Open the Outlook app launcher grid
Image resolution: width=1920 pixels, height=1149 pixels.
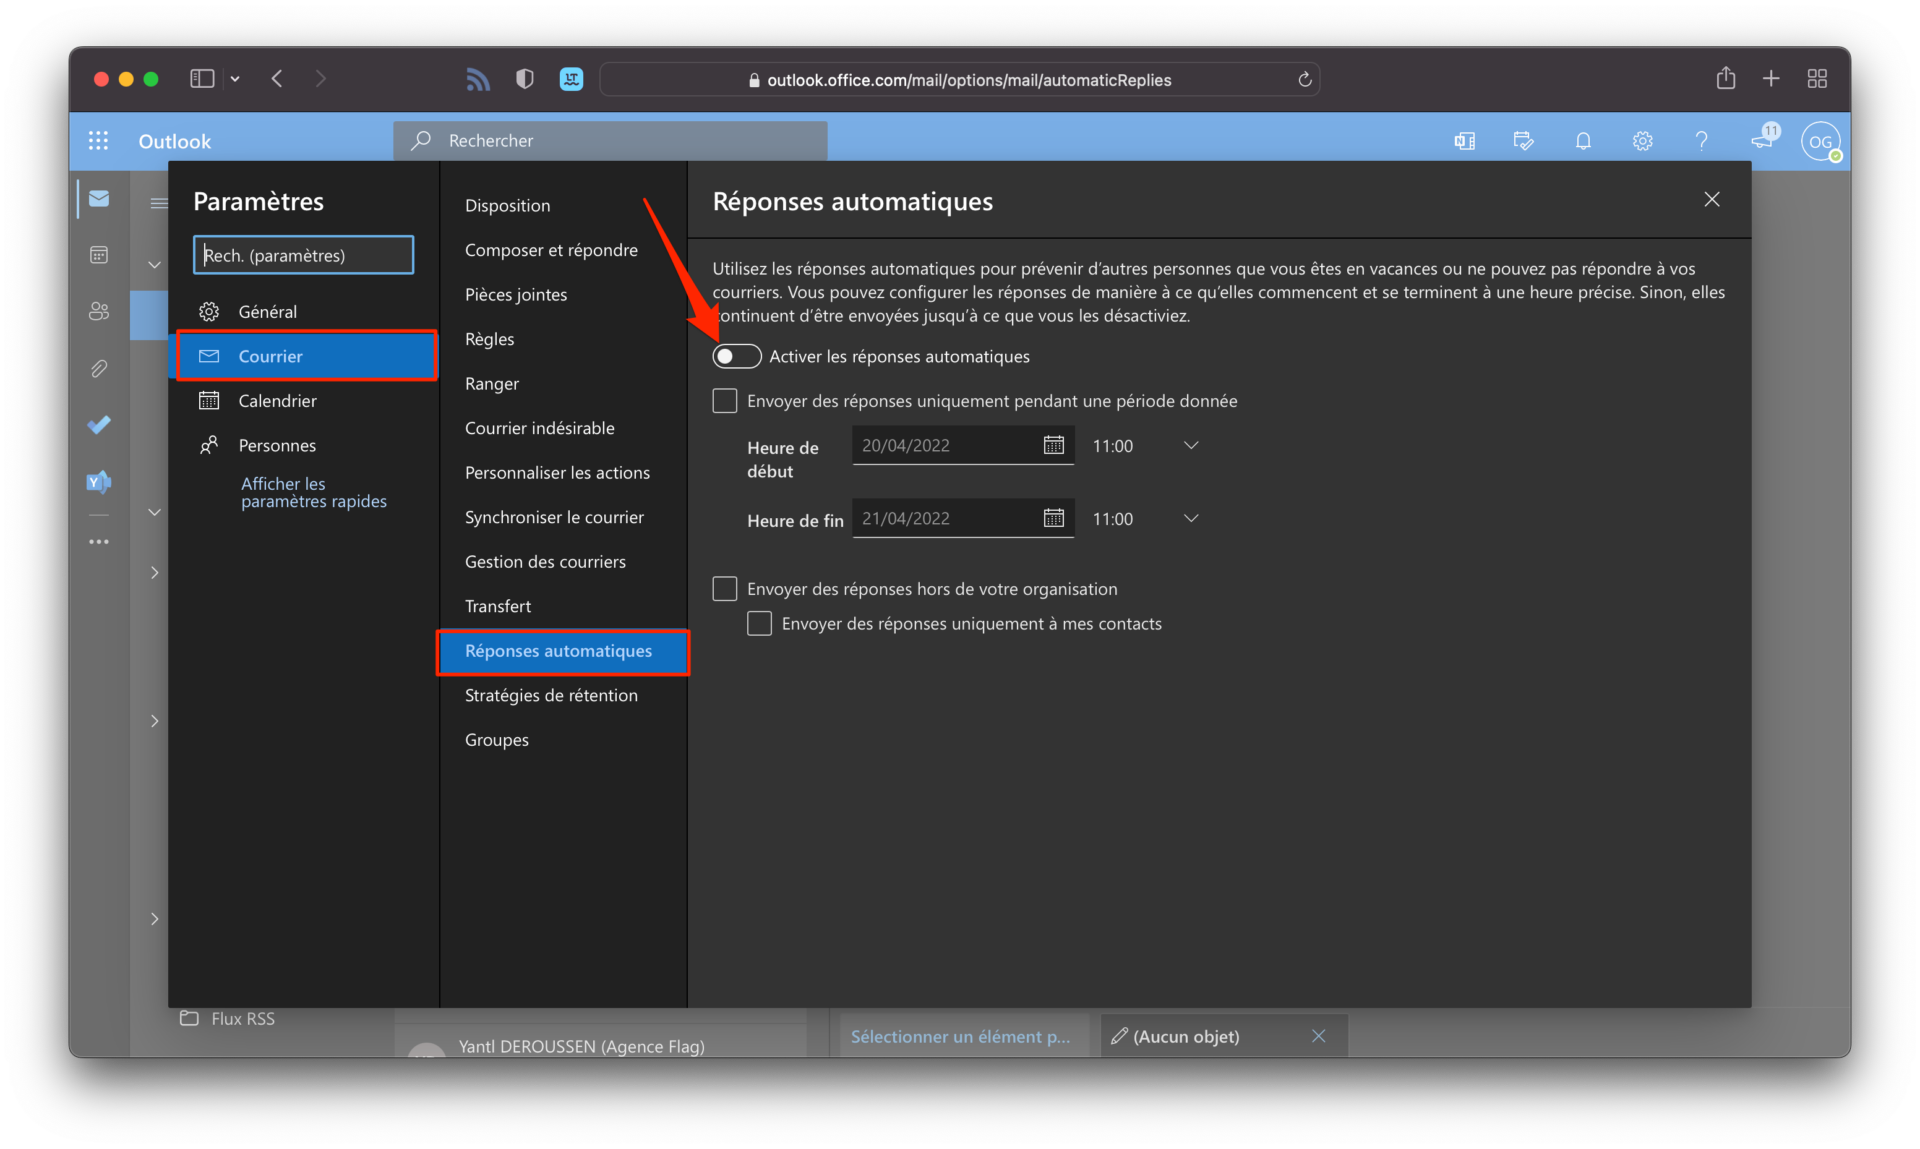pos(98,141)
